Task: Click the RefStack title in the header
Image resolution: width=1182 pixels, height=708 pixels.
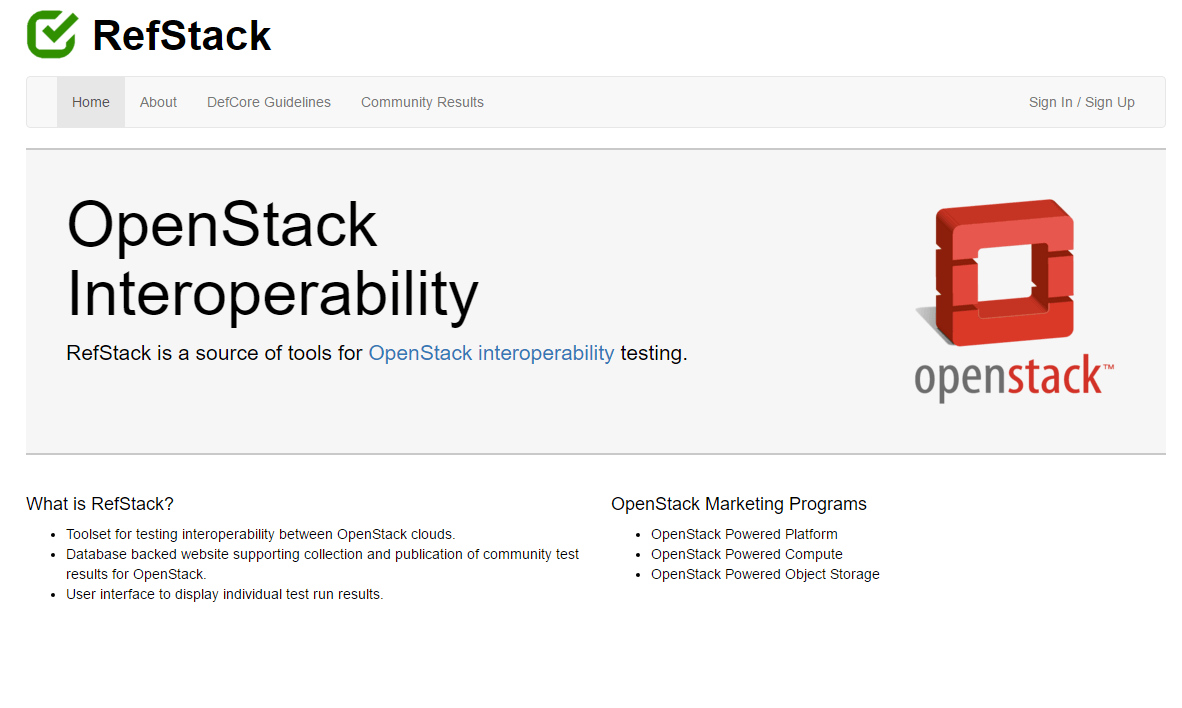Action: [181, 35]
